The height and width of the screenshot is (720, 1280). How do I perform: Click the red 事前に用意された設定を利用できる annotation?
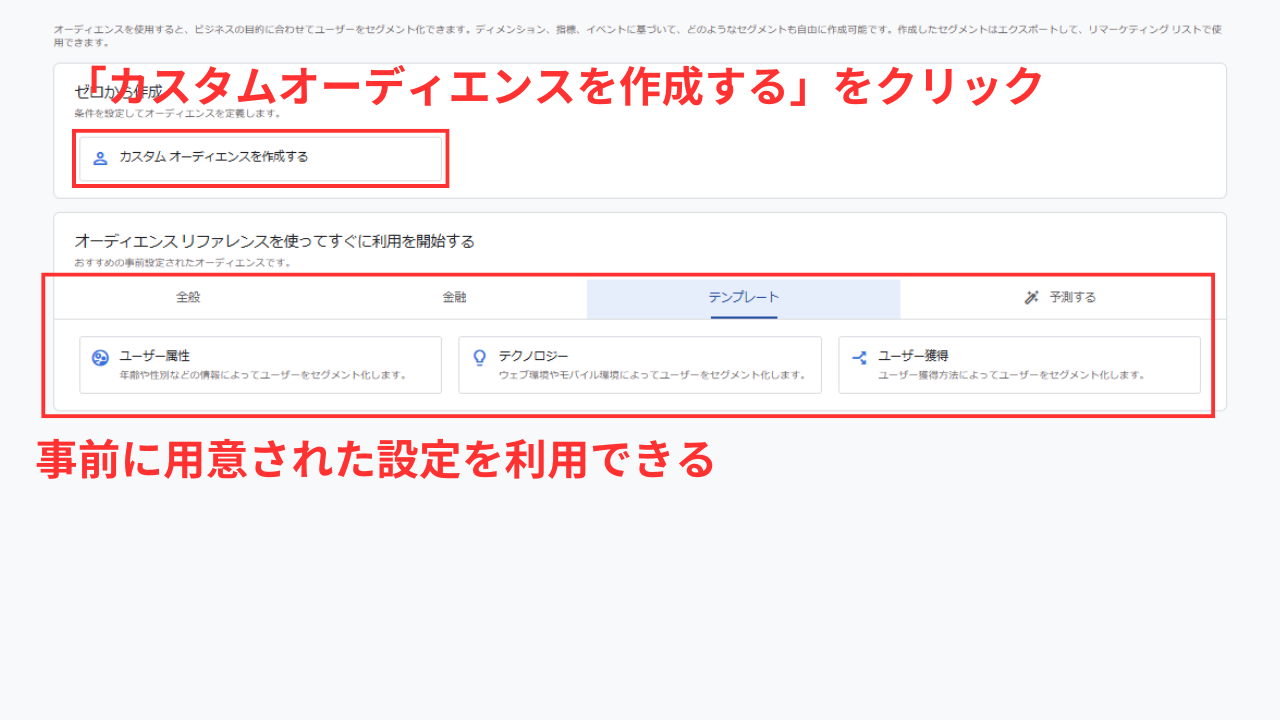376,459
